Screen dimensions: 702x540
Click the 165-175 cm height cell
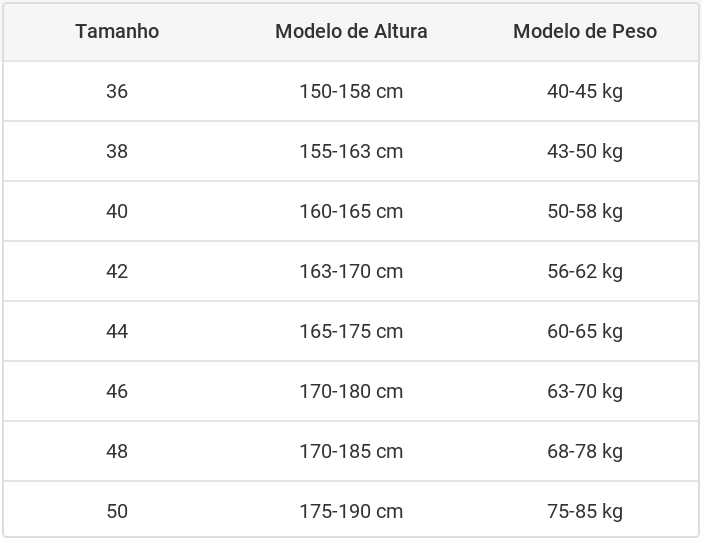[x=351, y=331]
